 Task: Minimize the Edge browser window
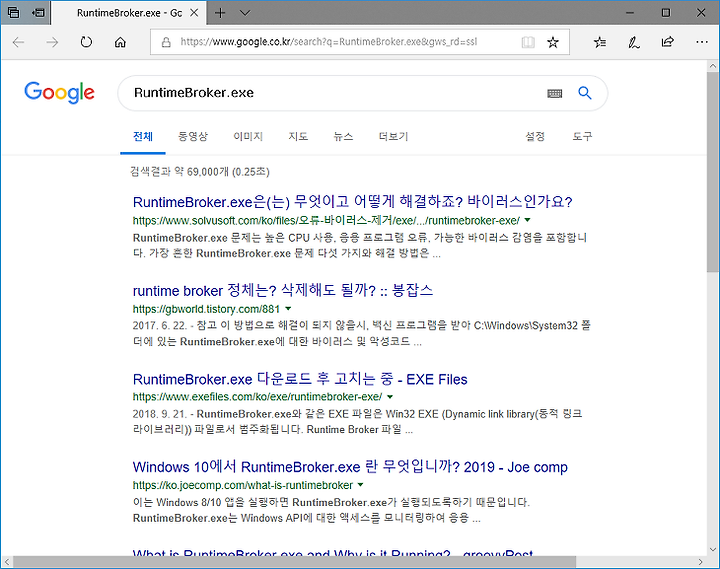coord(630,13)
